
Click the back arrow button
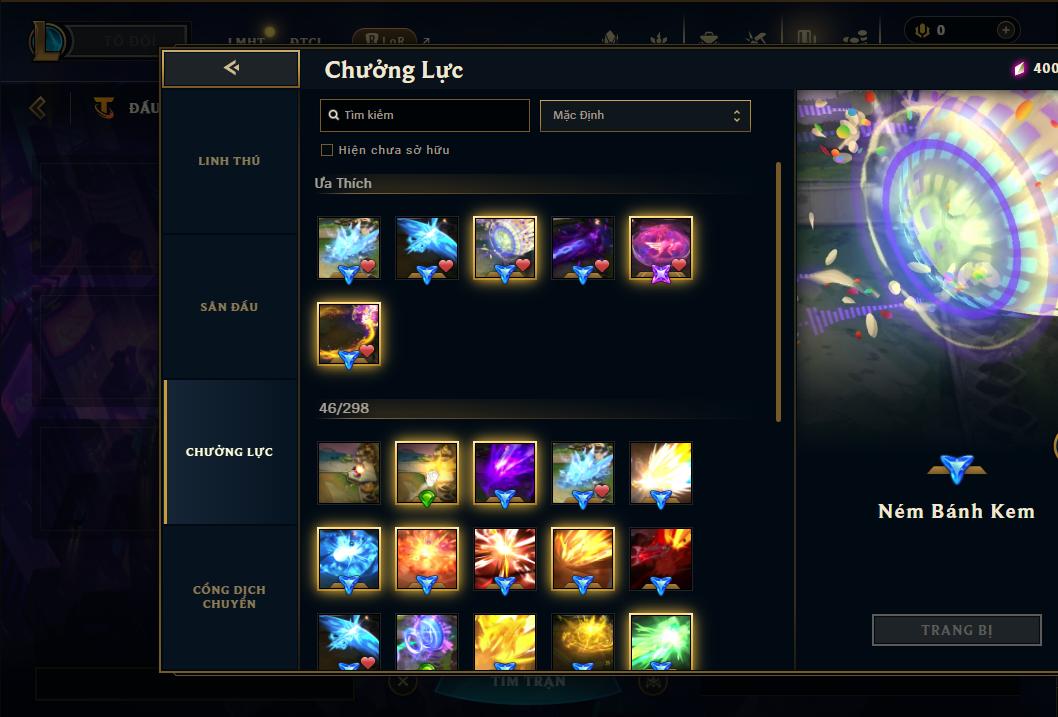pyautogui.click(x=231, y=68)
